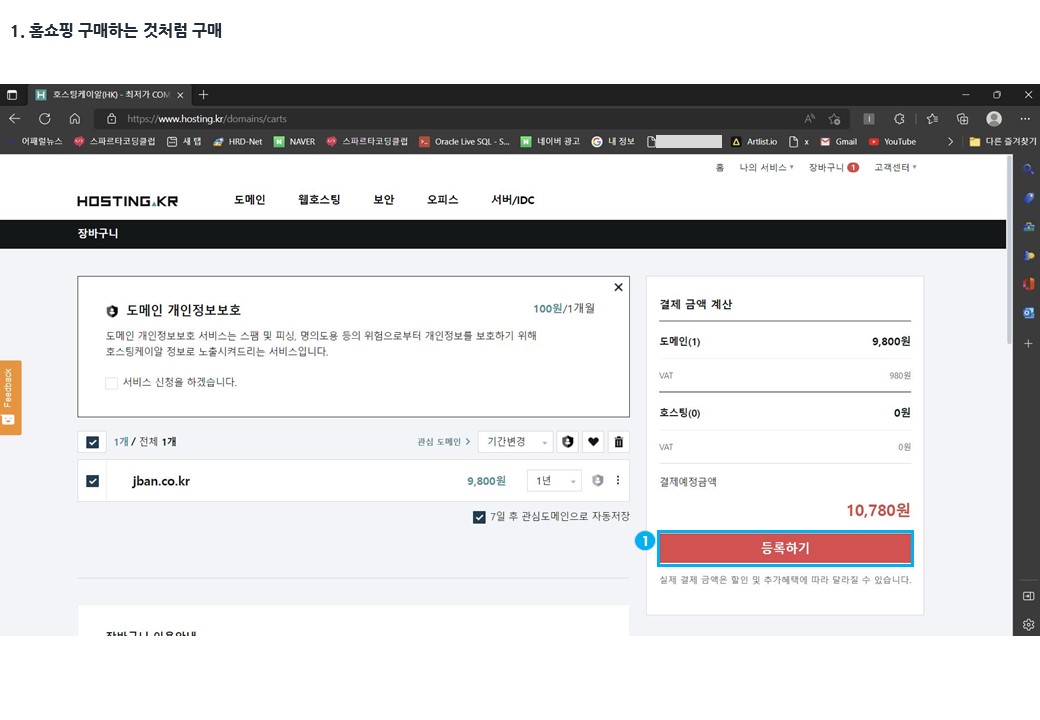
Task: Open 관심 도메인 link
Action: point(444,442)
